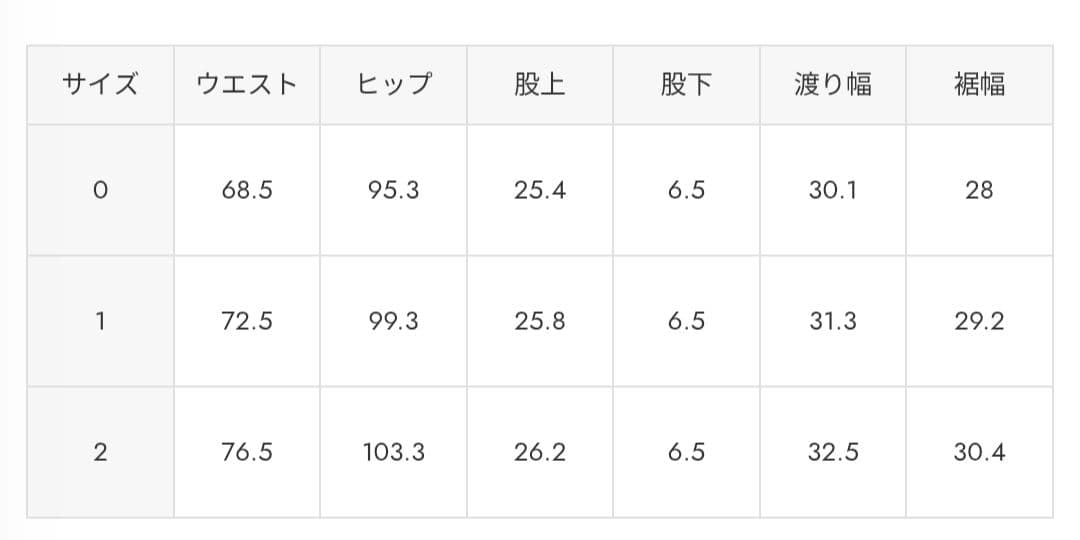Screen dimensions: 1080x540
Task: Click the 股上 column header
Action: [x=540, y=85]
